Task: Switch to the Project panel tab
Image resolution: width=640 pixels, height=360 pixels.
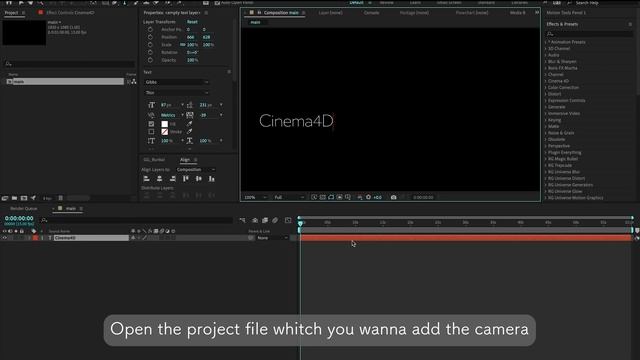Action: pyautogui.click(x=11, y=13)
